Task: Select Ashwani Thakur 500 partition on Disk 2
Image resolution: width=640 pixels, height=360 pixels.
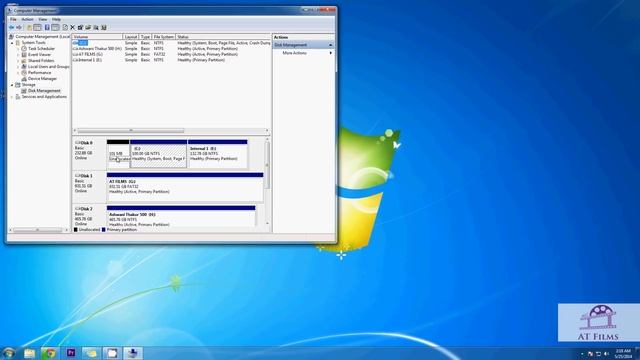Action: point(181,216)
